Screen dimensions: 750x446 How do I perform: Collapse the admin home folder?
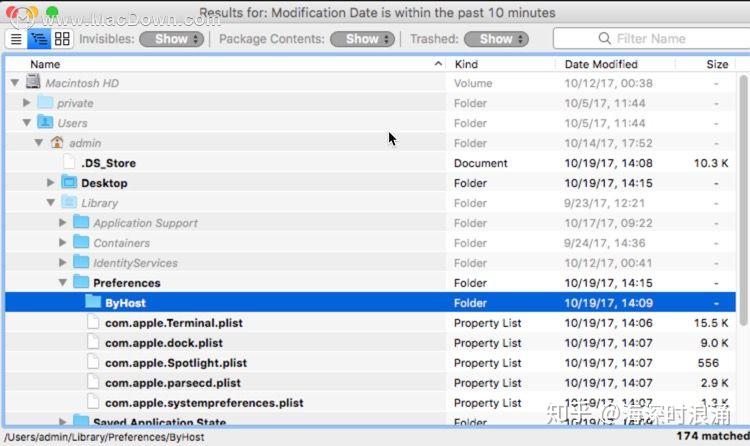click(39, 143)
